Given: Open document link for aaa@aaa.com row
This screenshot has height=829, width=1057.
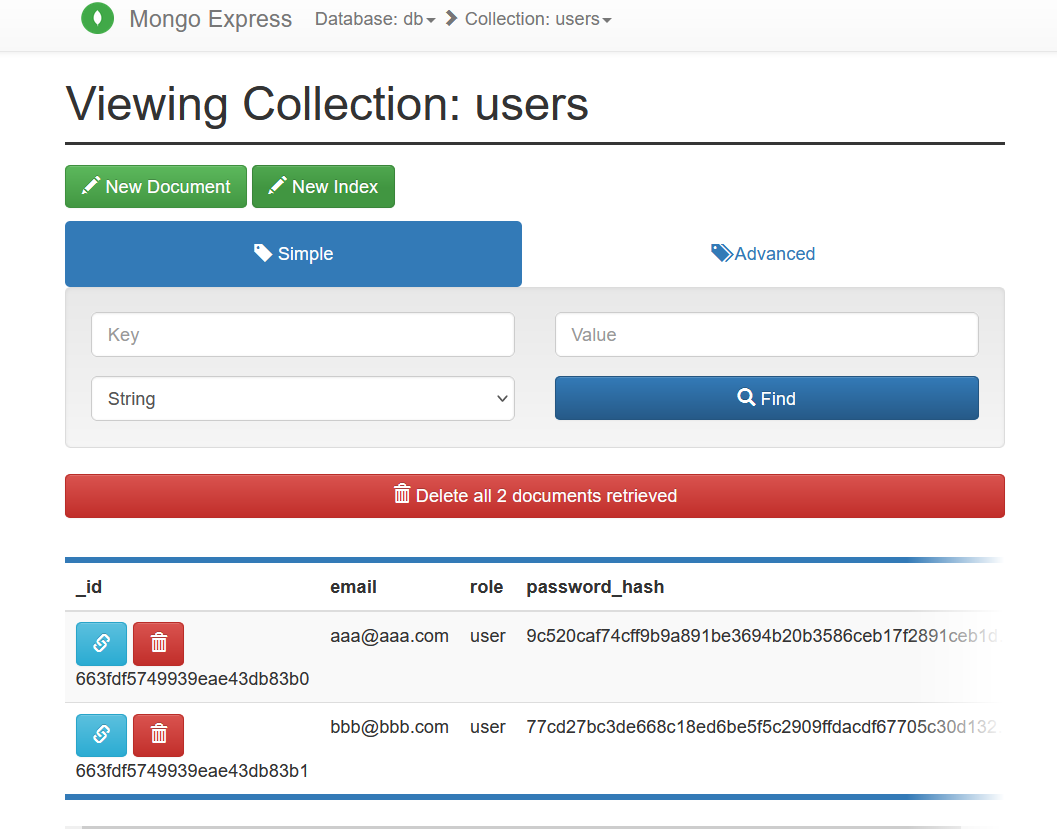Looking at the screenshot, I should (x=101, y=643).
